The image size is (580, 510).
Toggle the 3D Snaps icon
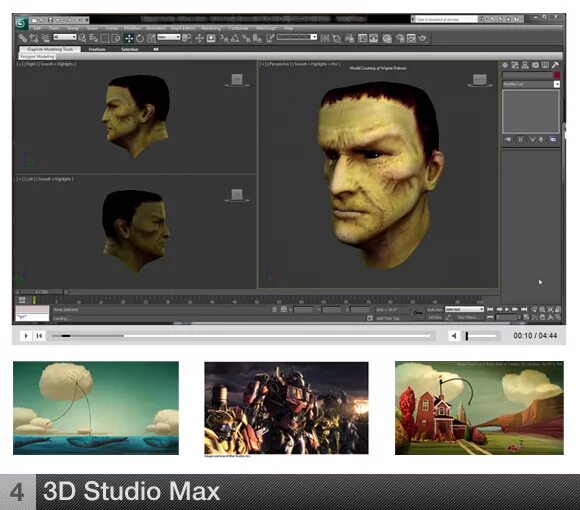click(224, 38)
